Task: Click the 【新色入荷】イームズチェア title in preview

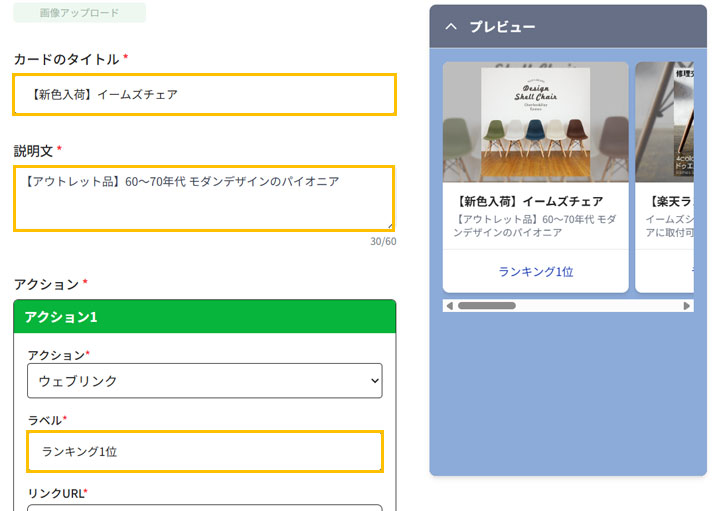Action: (x=529, y=201)
